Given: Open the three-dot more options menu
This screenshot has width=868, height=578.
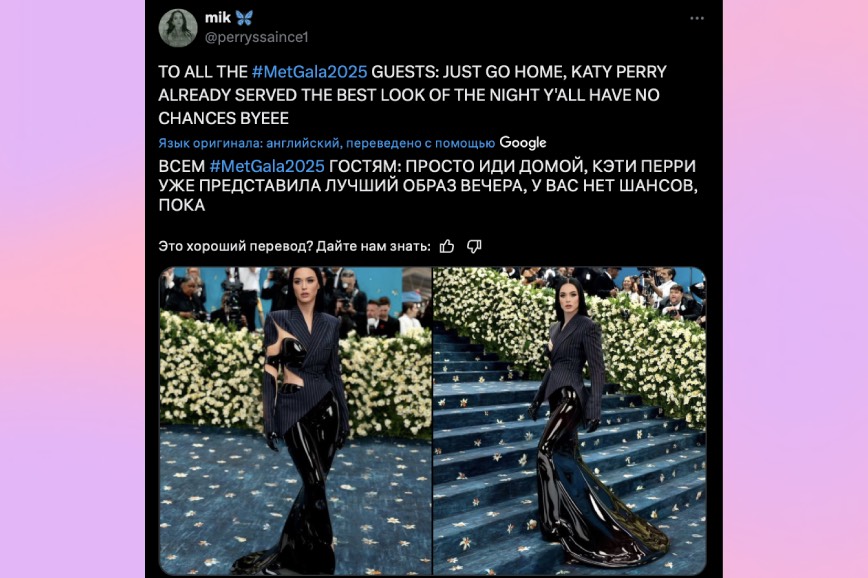Looking at the screenshot, I should coord(697,18).
